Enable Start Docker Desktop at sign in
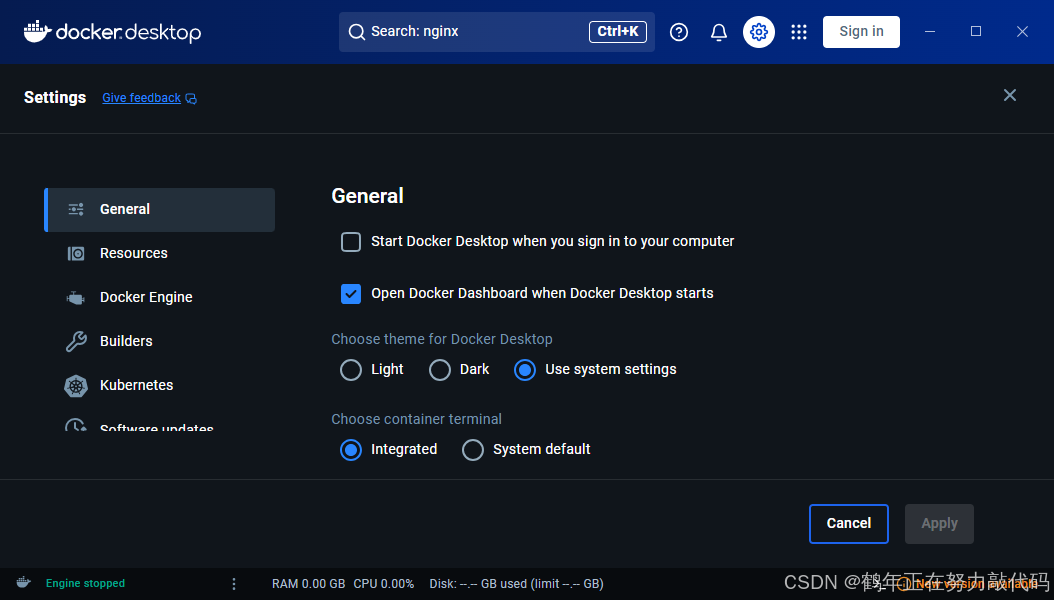 [351, 242]
